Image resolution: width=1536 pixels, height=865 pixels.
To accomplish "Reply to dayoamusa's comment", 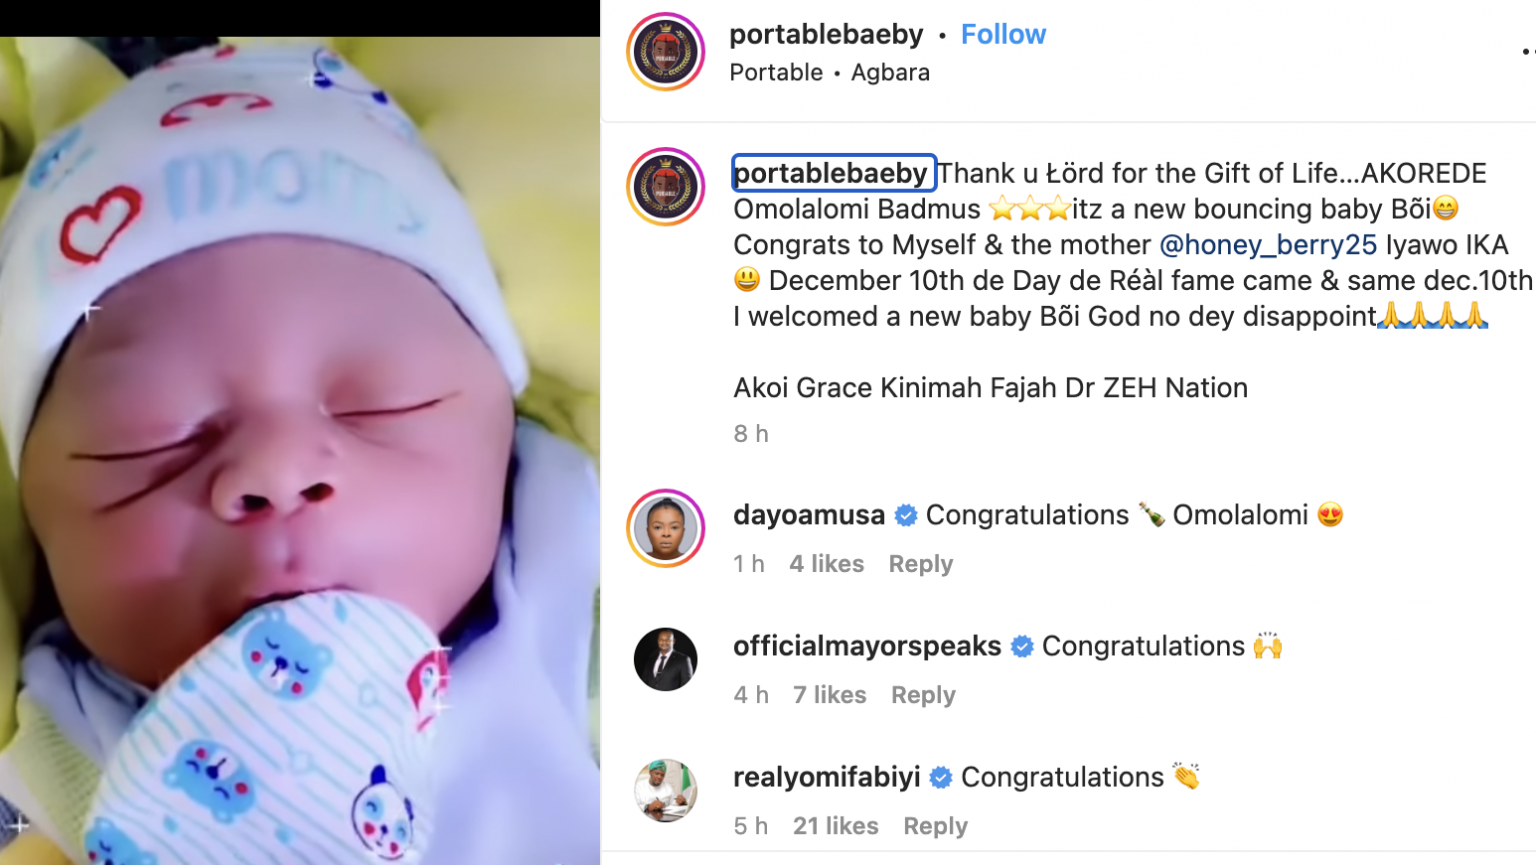I will point(920,564).
